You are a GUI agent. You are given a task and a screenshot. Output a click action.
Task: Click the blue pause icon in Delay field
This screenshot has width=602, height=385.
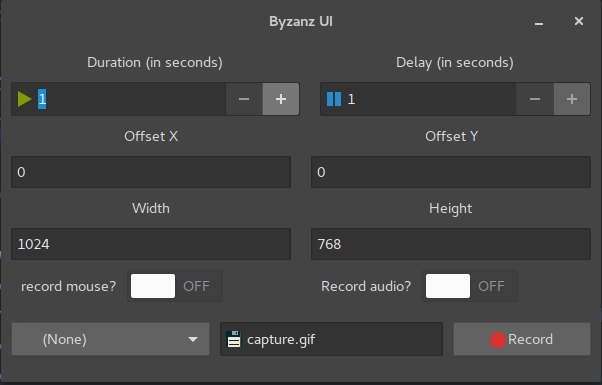[x=334, y=99]
